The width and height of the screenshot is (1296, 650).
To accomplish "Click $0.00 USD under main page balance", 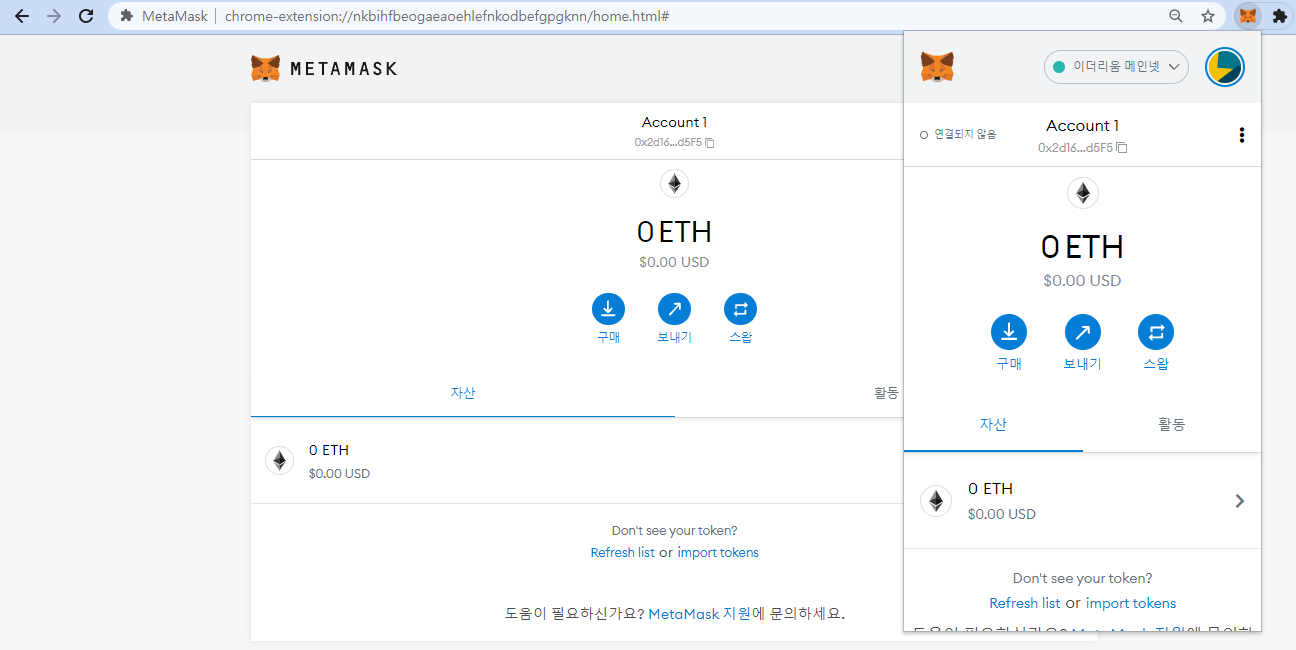I will [x=674, y=262].
